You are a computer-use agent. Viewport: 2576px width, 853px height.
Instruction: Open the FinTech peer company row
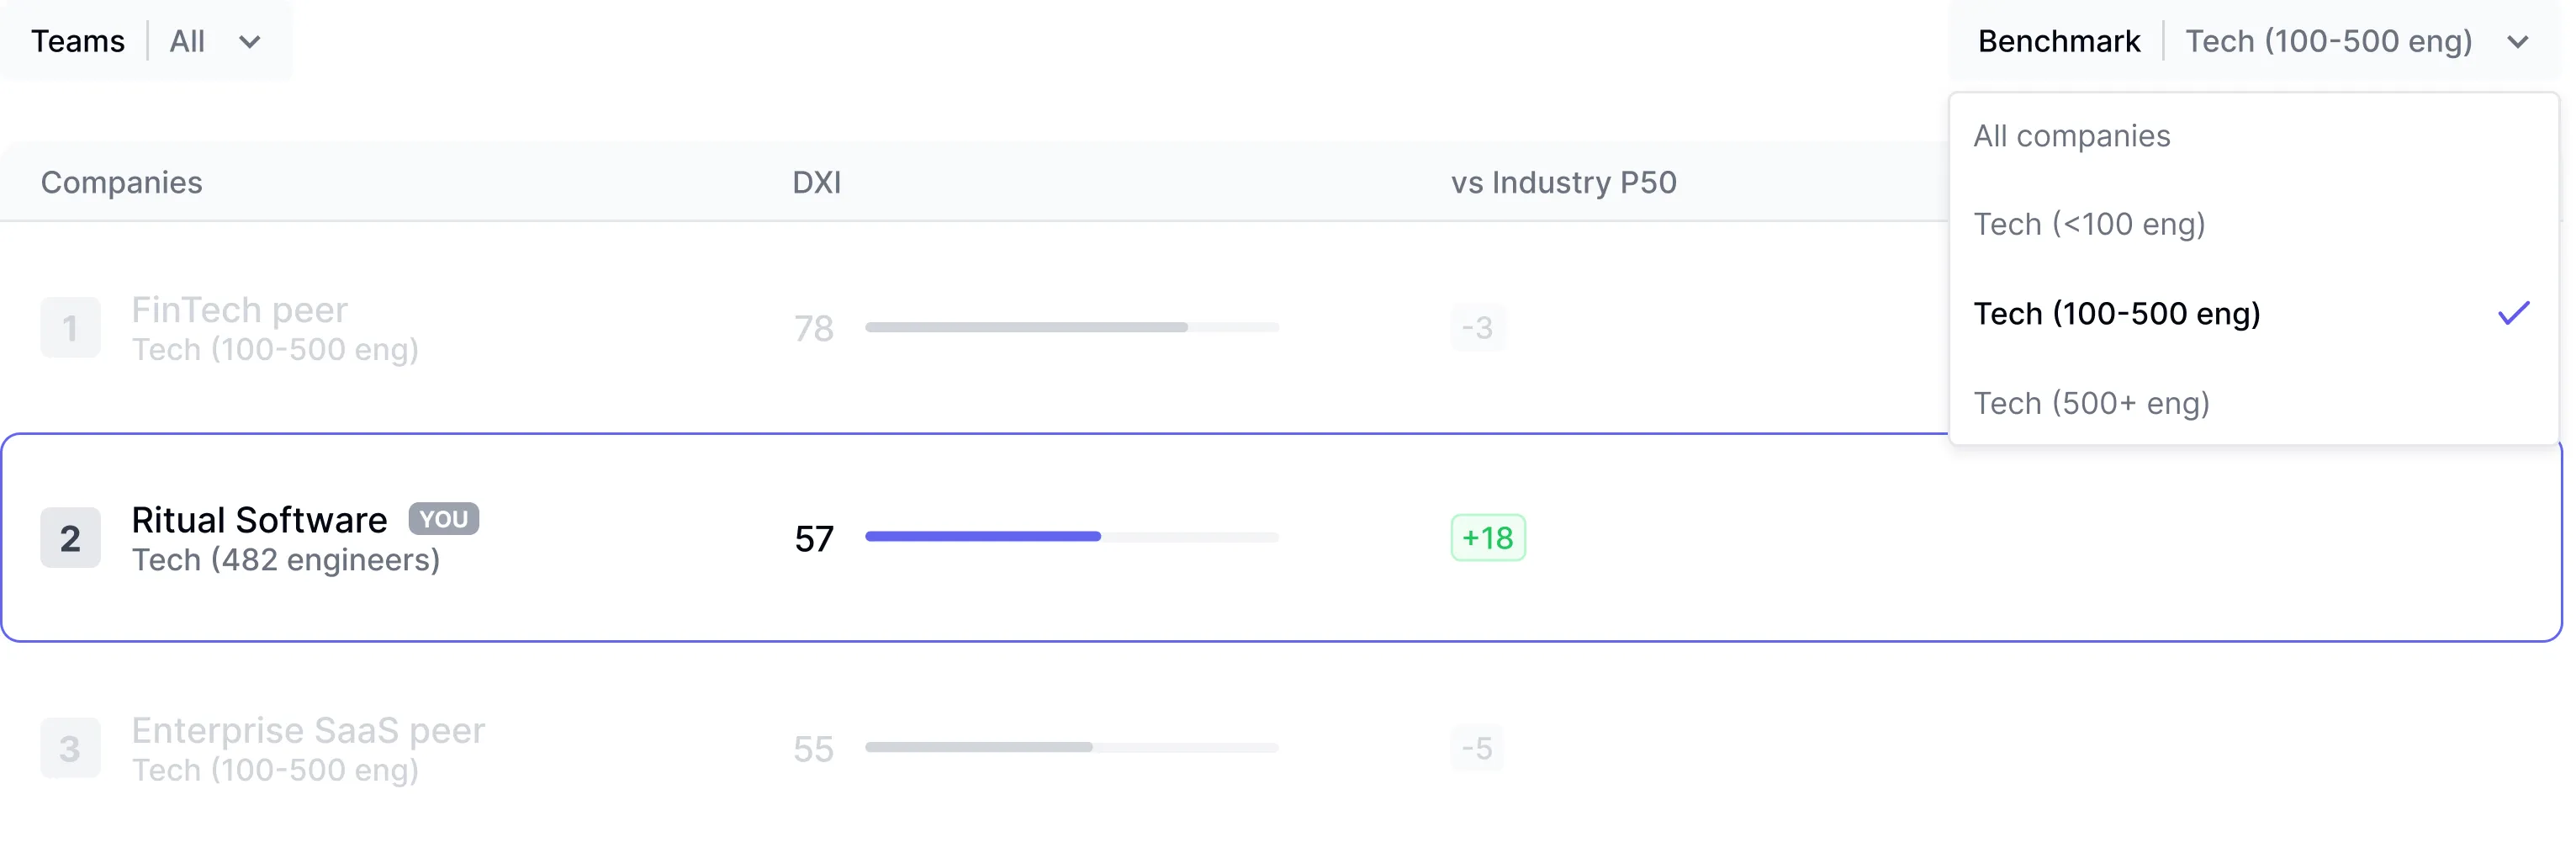pyautogui.click(x=240, y=311)
